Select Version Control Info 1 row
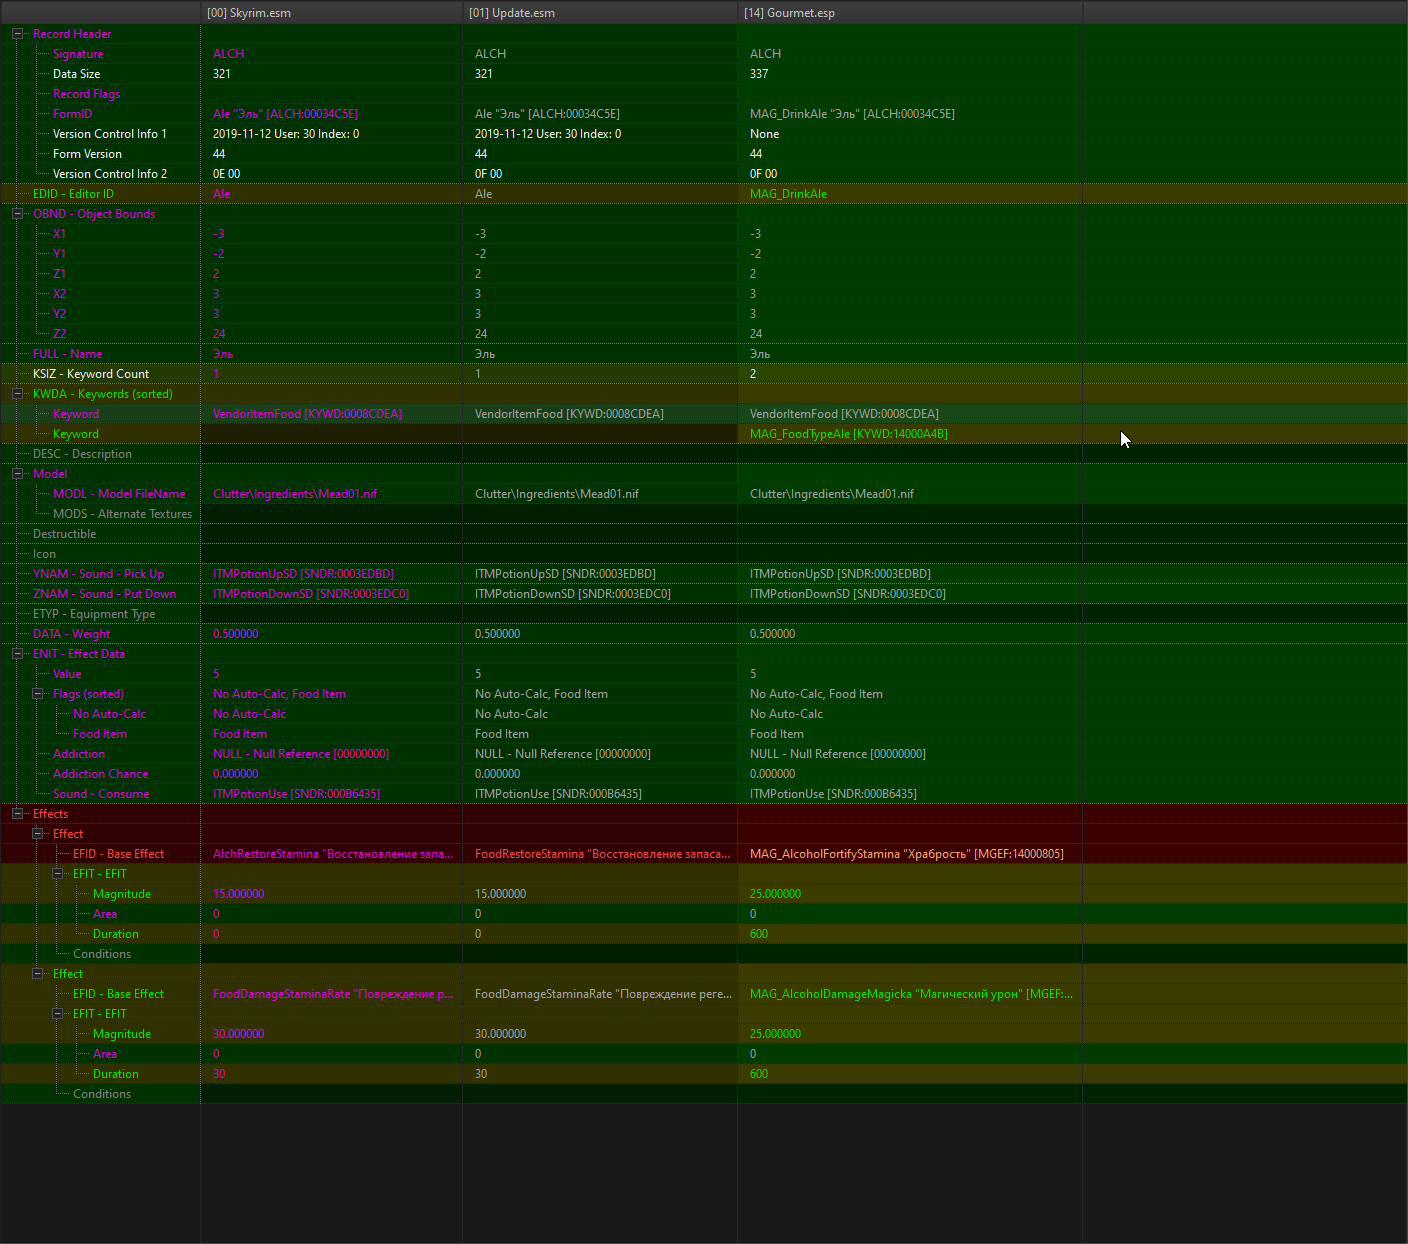 point(110,134)
